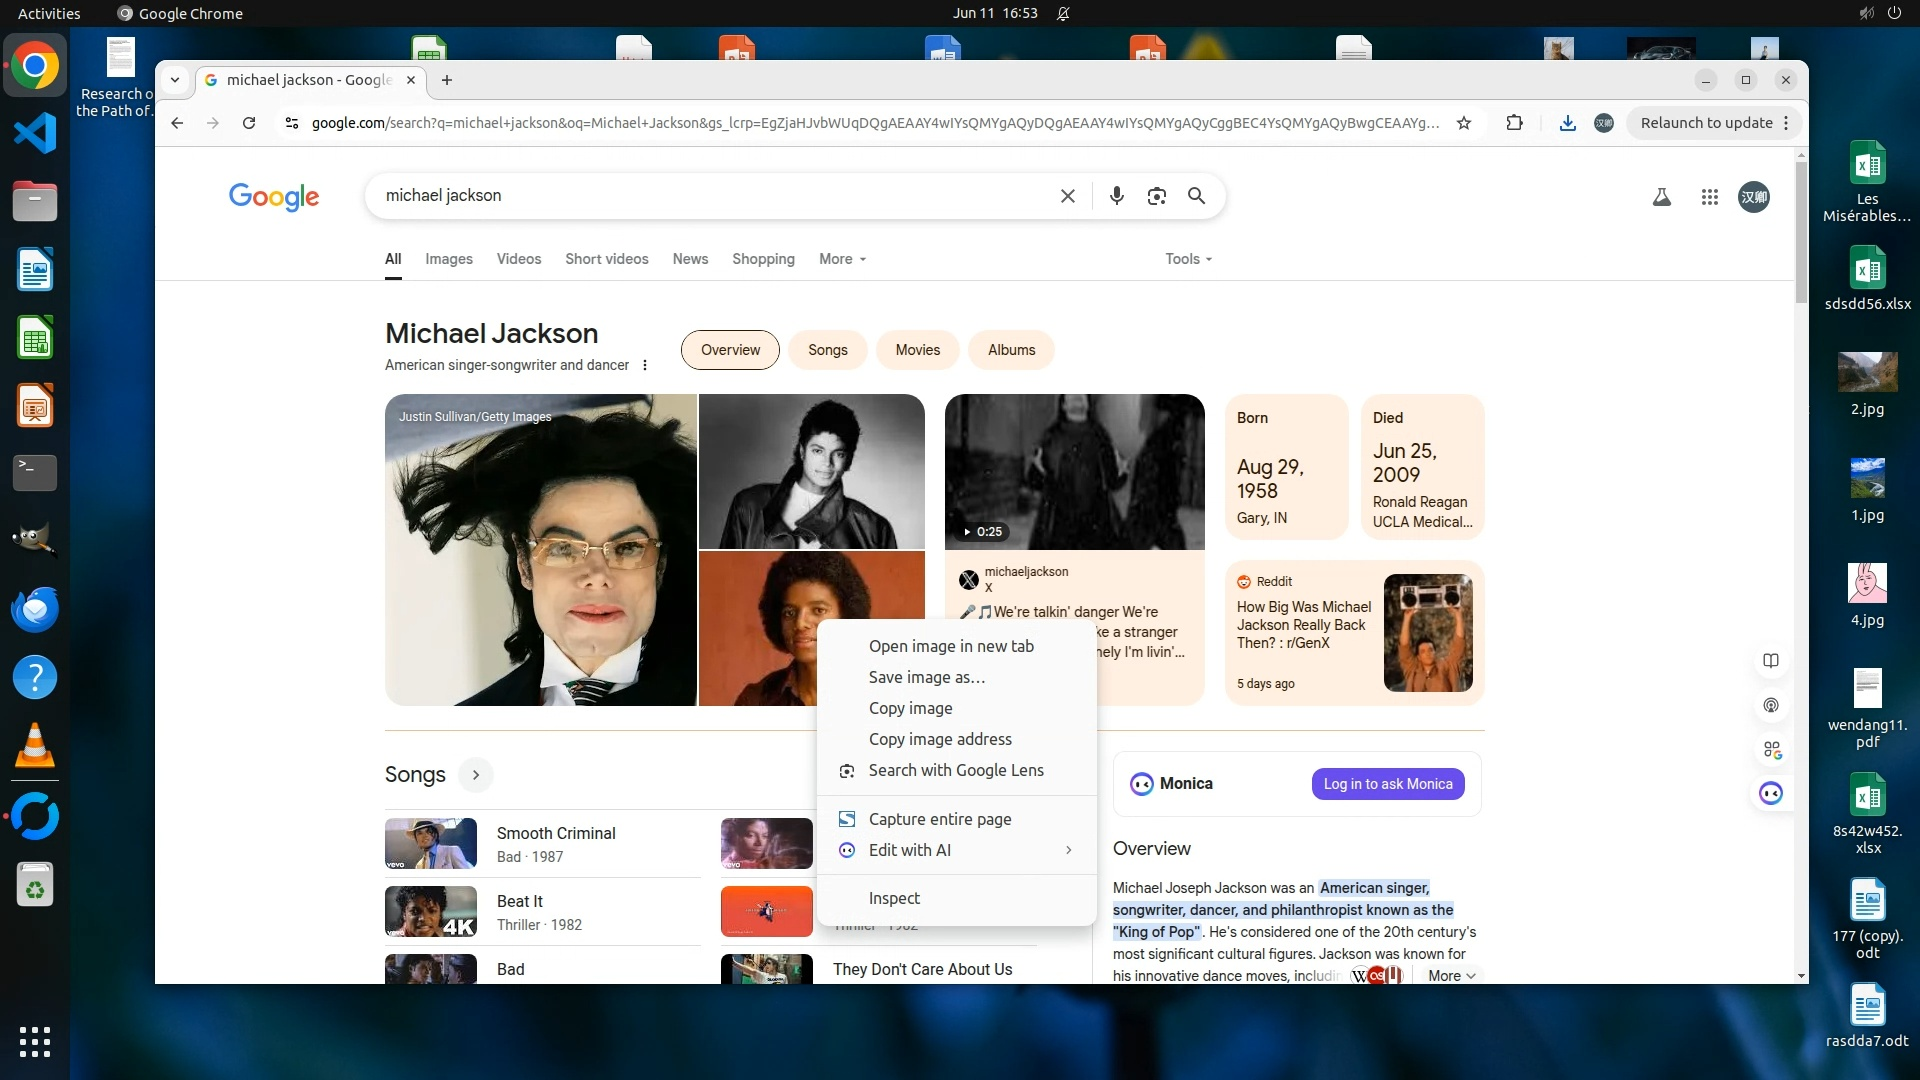The width and height of the screenshot is (1920, 1080).
Task: Select the Albums filter chip
Action: [x=1011, y=350]
